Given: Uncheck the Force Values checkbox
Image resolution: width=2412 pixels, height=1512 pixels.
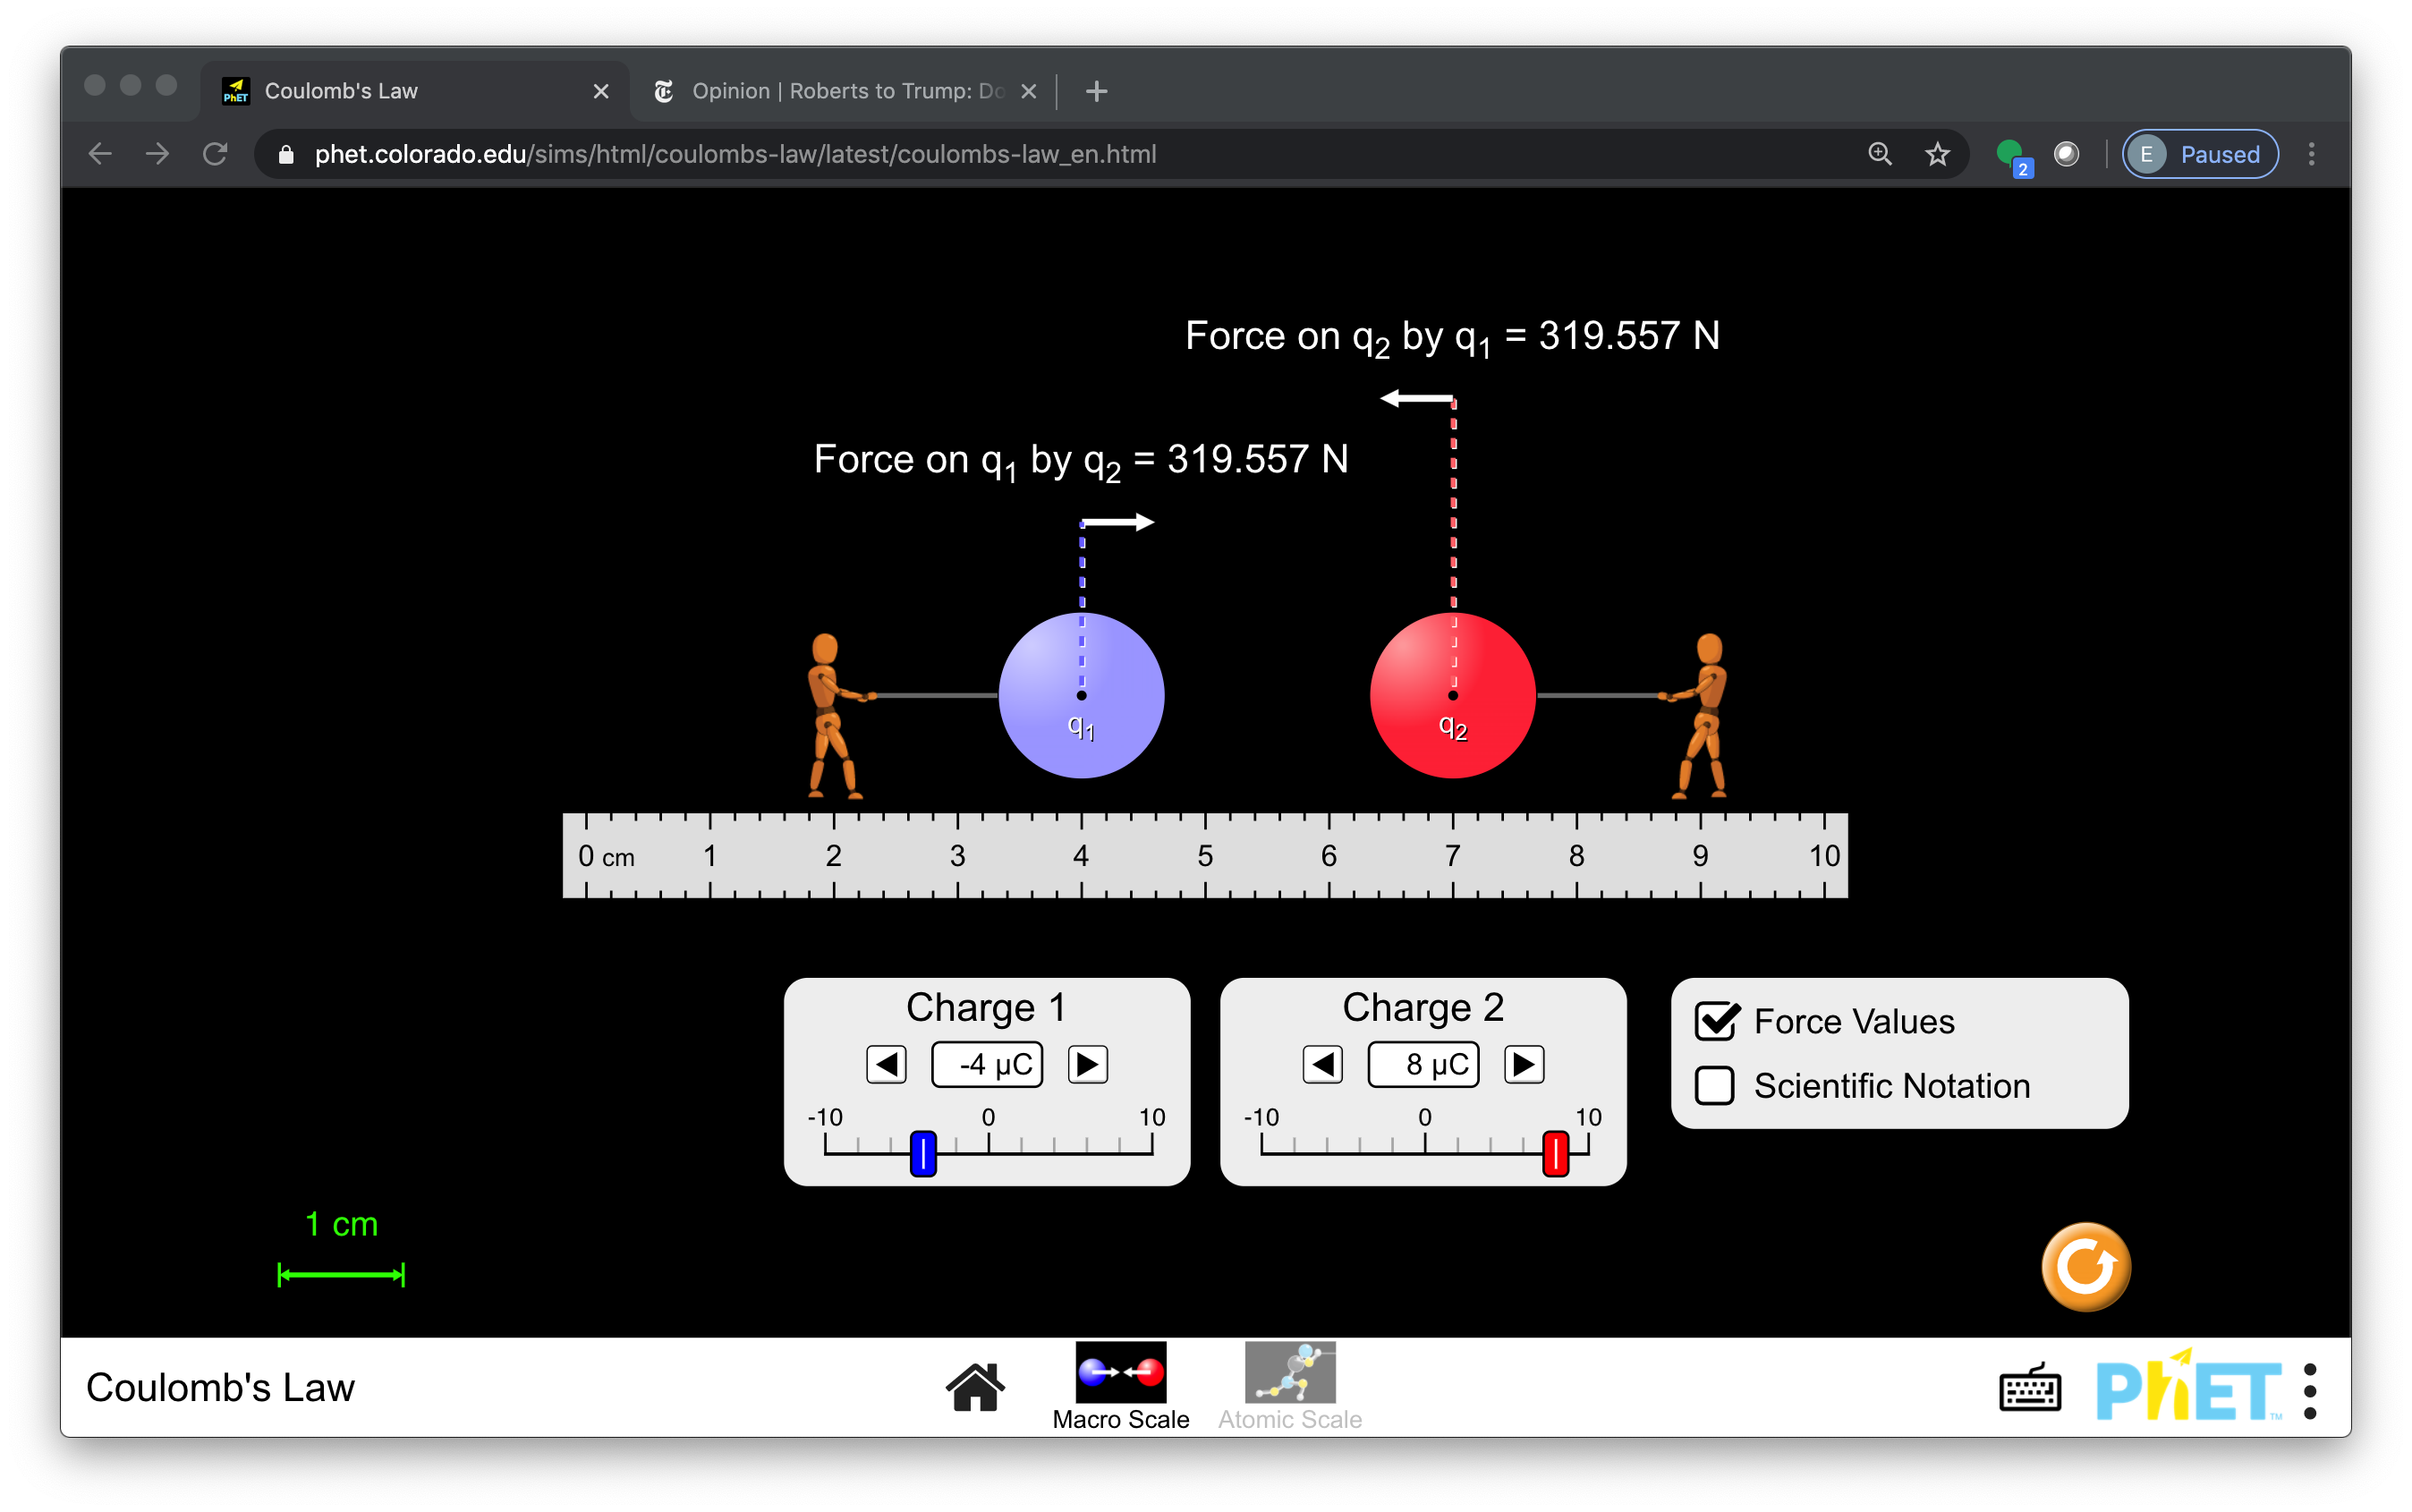Looking at the screenshot, I should pyautogui.click(x=1716, y=1021).
